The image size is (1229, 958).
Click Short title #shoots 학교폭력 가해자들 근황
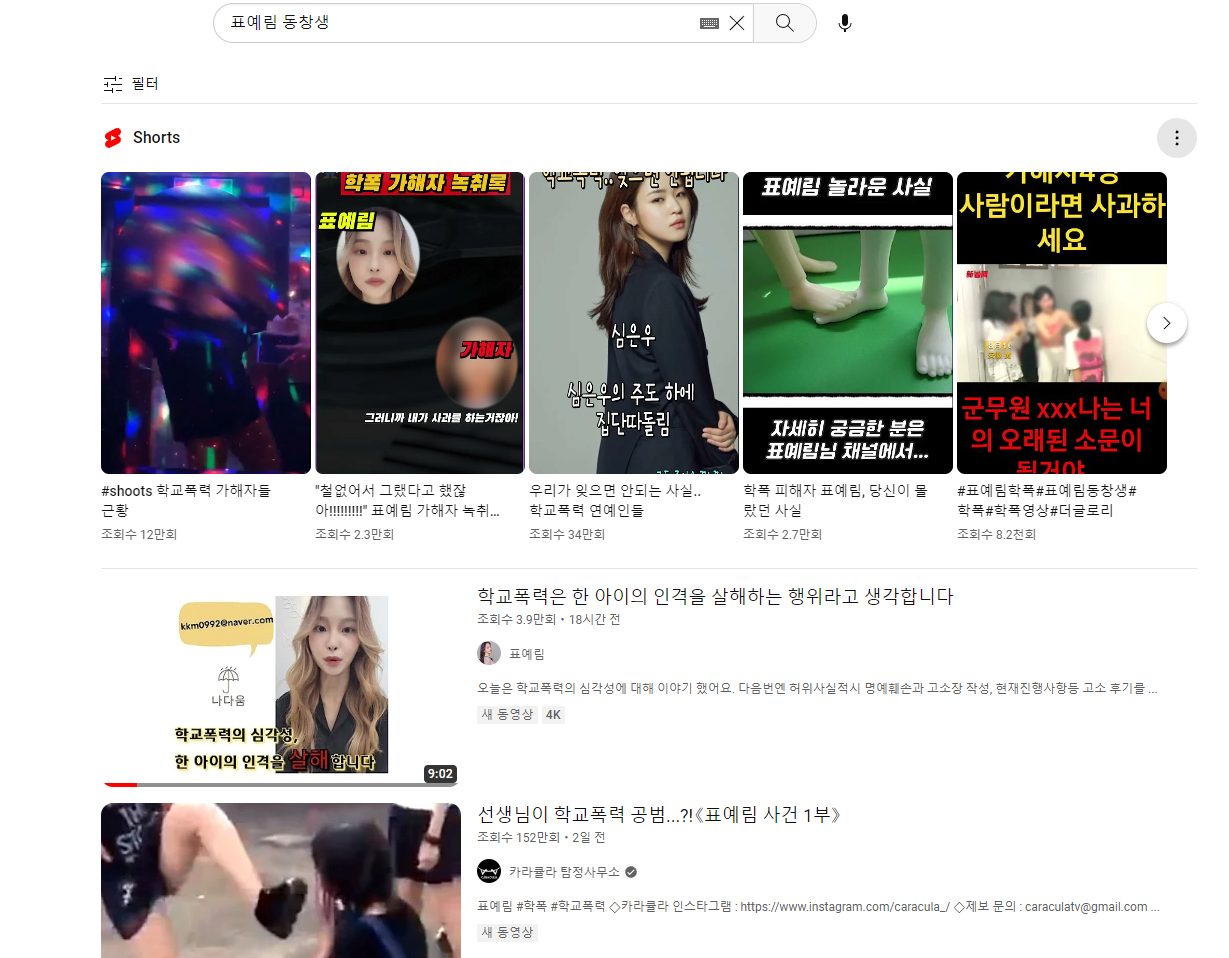[186, 500]
